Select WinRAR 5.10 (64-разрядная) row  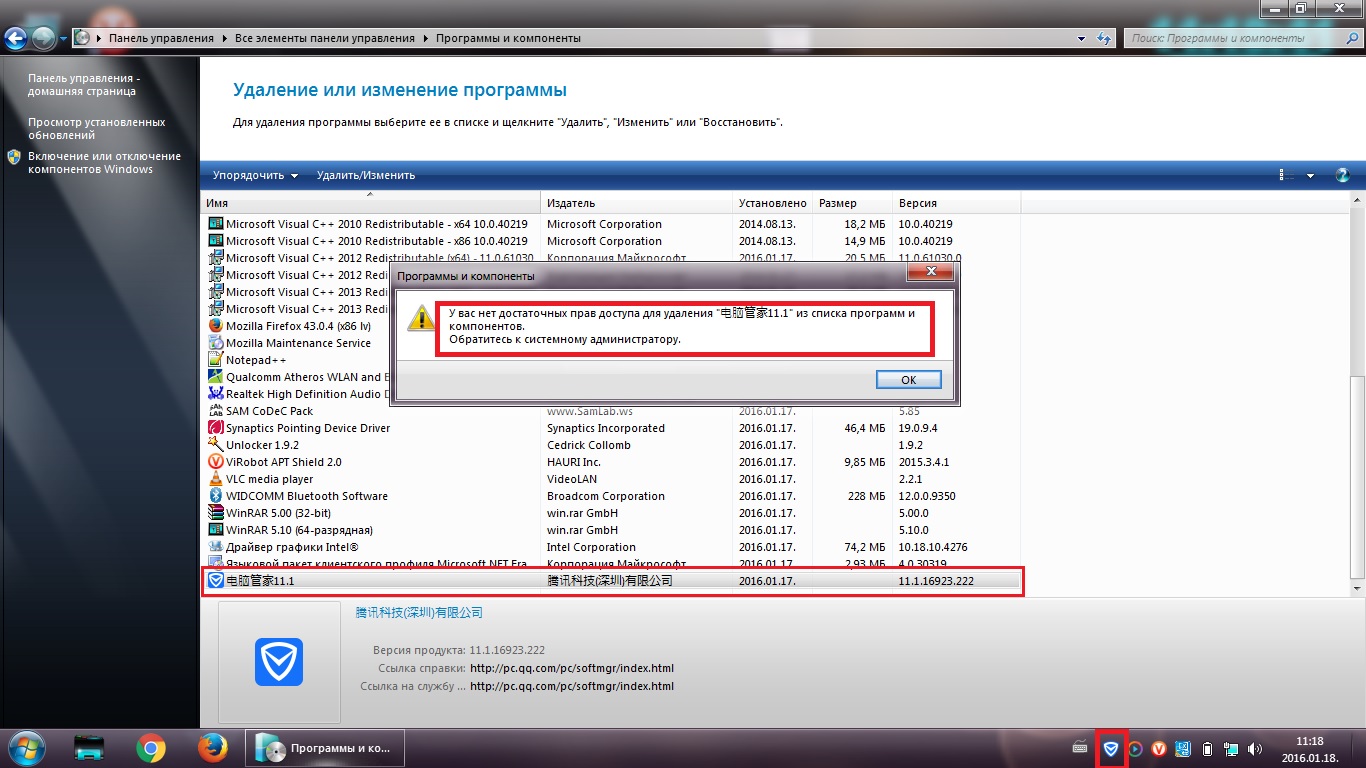point(612,530)
